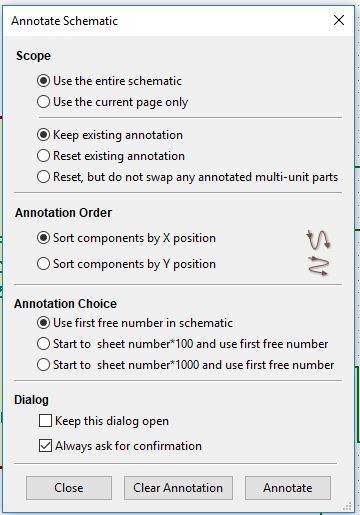Click the dialog resize grip corner
The width and height of the screenshot is (360, 515).
click(x=348, y=506)
